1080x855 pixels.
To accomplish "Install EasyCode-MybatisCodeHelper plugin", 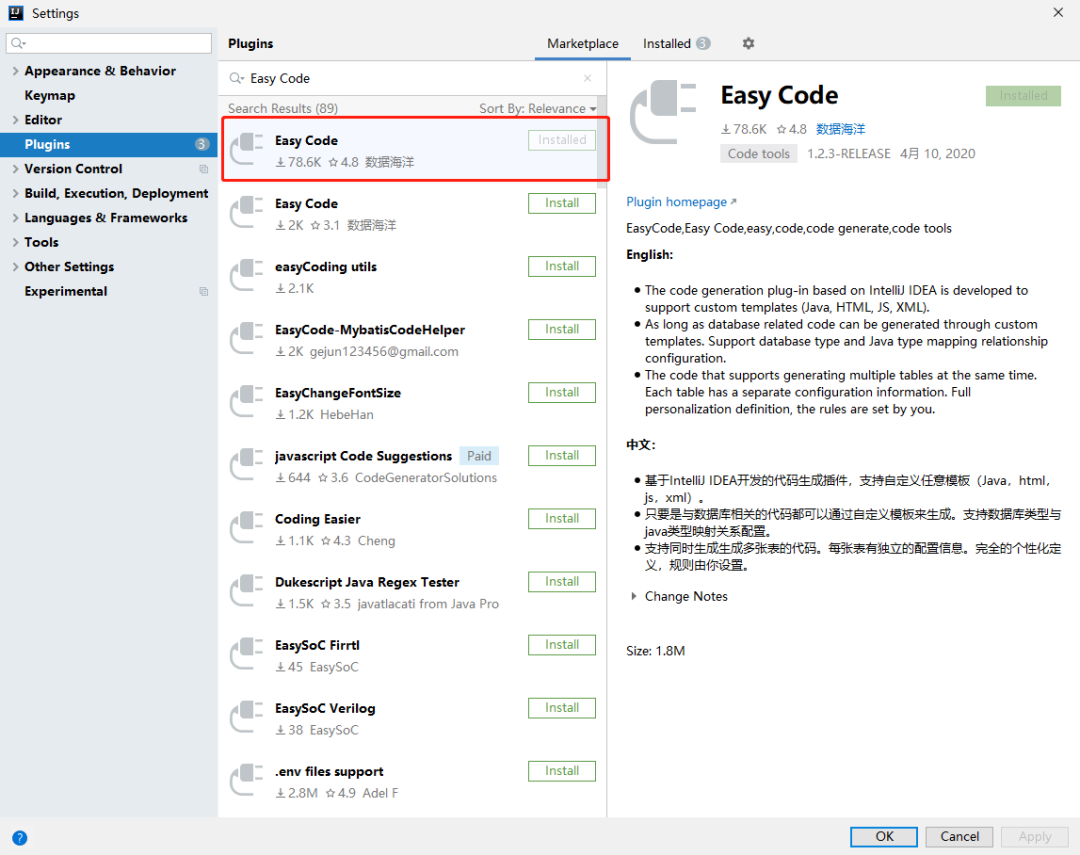I will (x=562, y=329).
